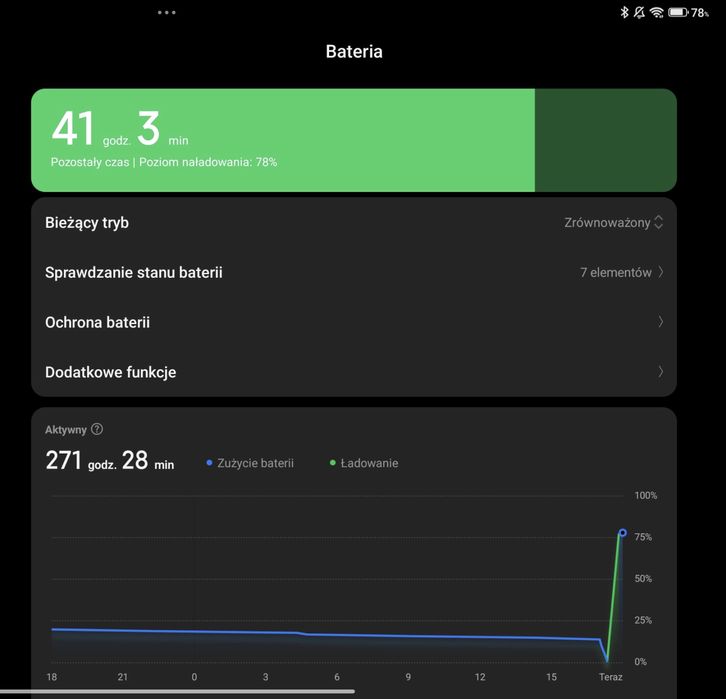This screenshot has height=699, width=726.
Task: Tap the help icon next to Aktywny
Action: 97,429
